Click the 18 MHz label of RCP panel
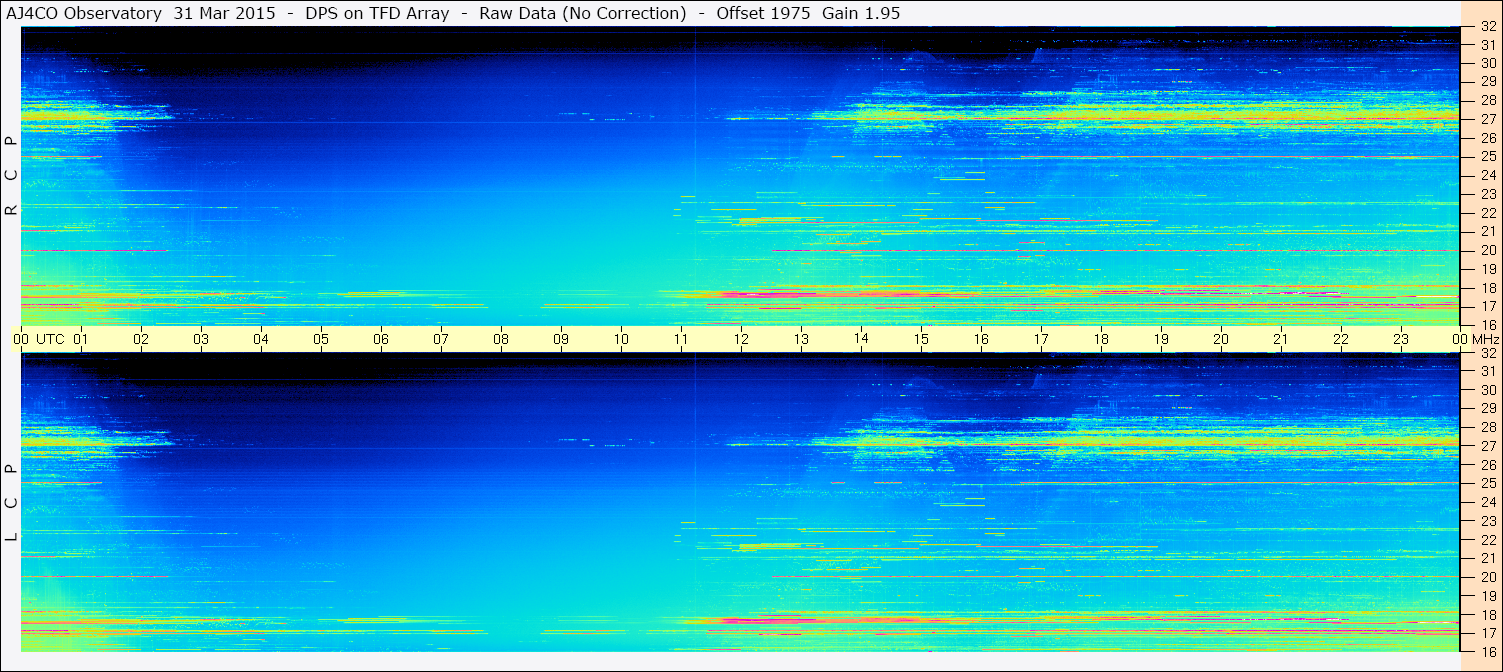This screenshot has width=1503, height=672. (1487, 288)
